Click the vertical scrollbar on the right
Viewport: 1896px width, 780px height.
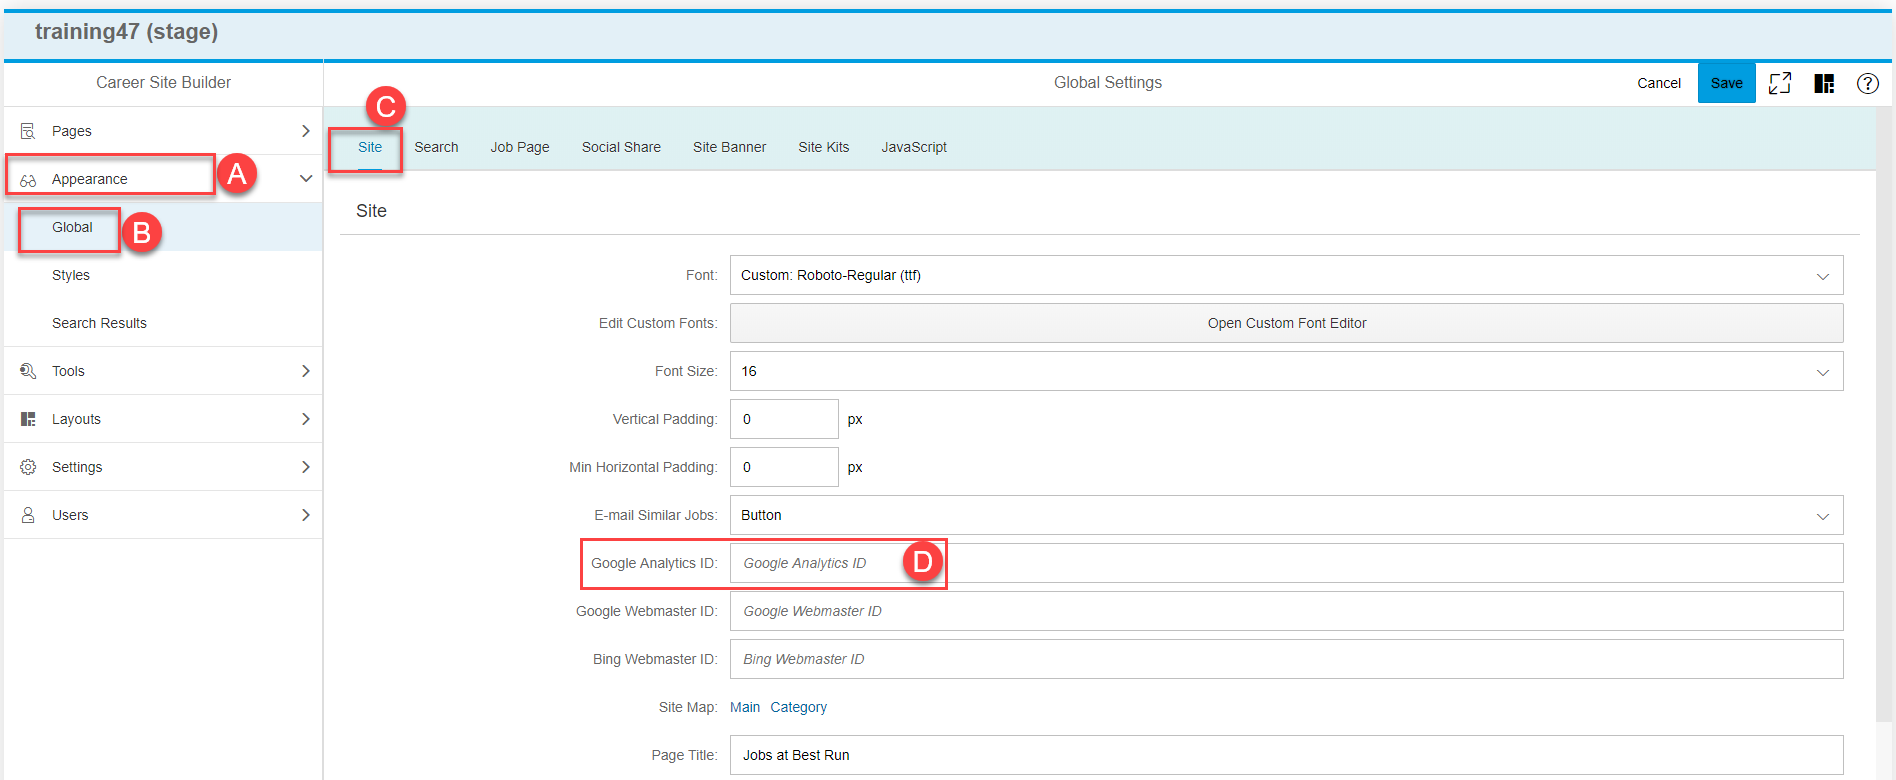(1886, 415)
